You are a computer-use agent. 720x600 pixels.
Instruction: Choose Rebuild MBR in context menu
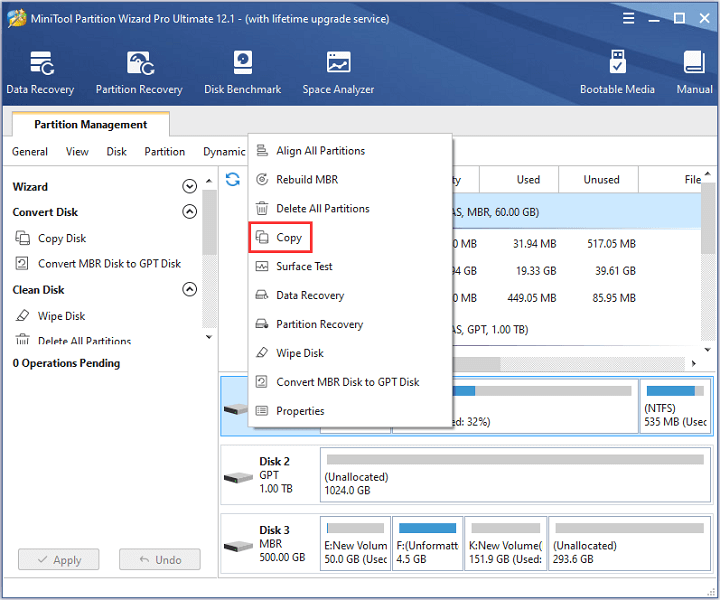point(350,179)
